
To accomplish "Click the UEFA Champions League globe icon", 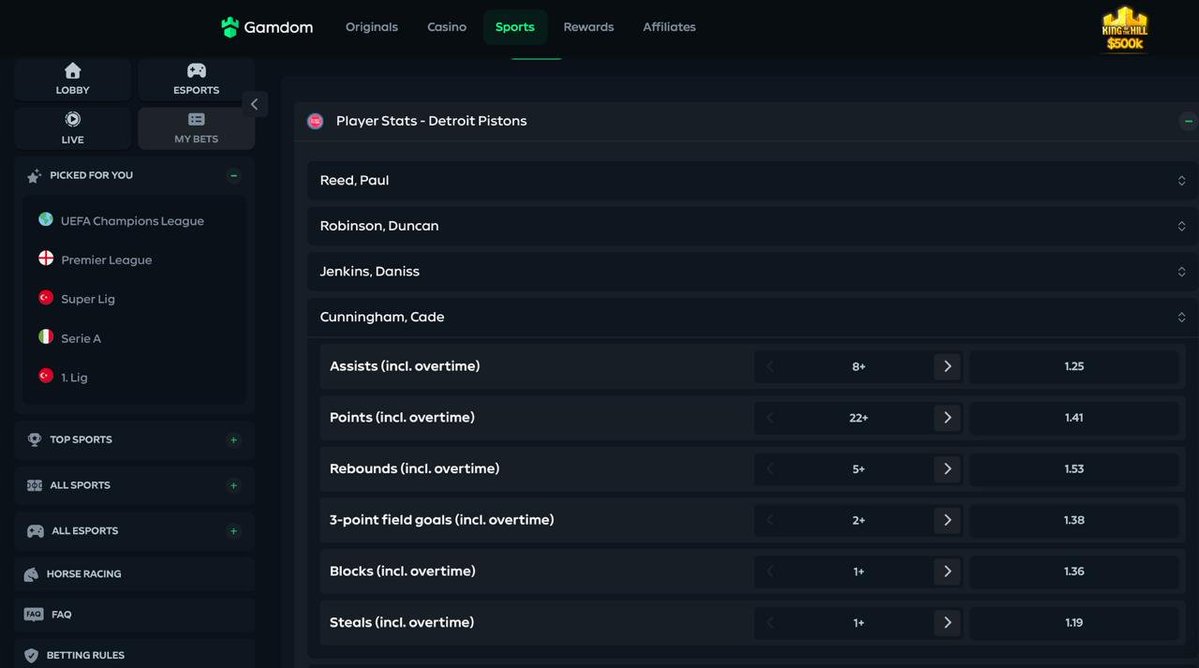I will click(46, 220).
